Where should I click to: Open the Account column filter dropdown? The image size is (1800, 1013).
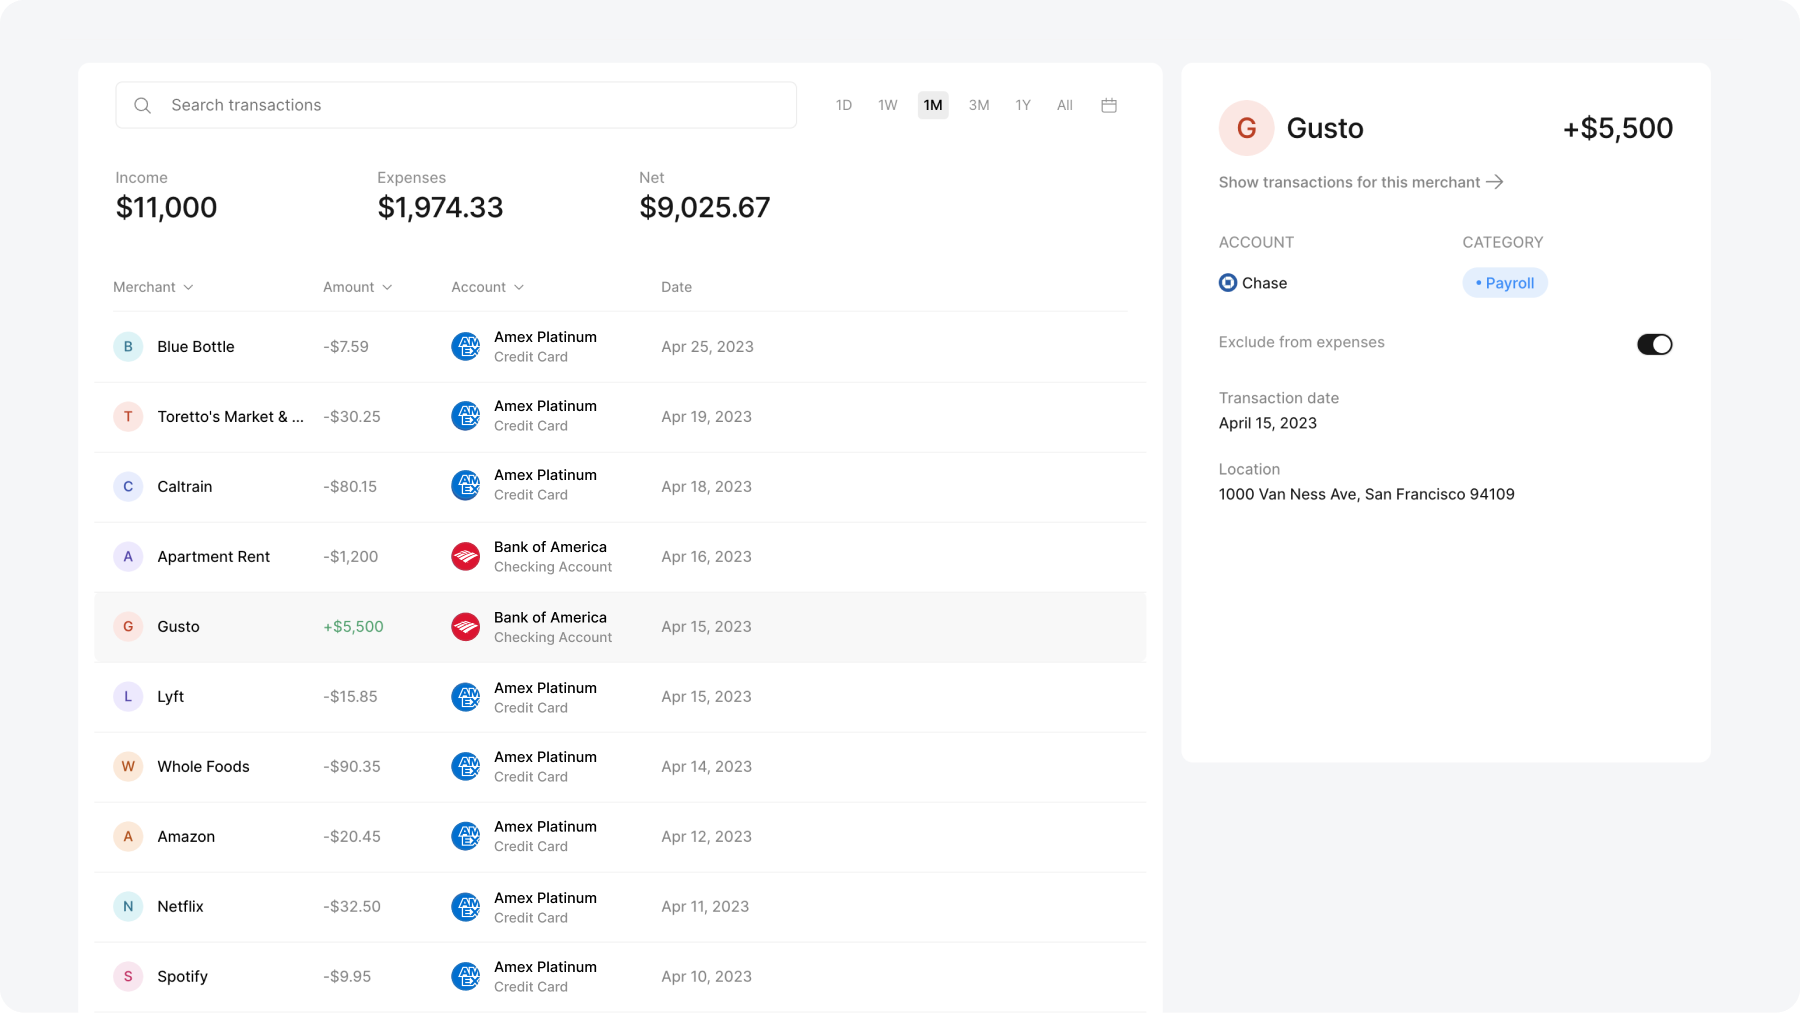coord(487,287)
